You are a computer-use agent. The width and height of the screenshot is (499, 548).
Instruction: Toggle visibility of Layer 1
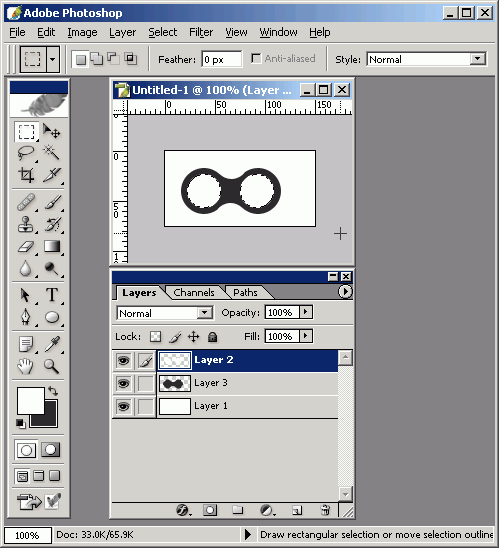tap(123, 406)
